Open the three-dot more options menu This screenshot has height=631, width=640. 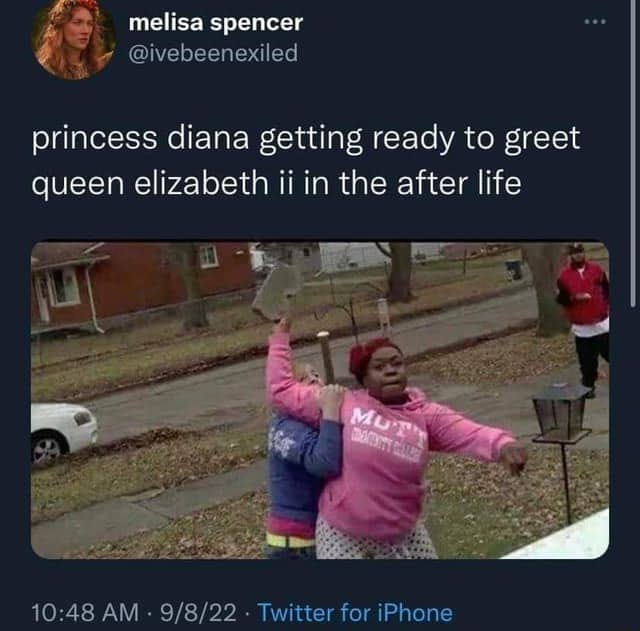coord(595,21)
